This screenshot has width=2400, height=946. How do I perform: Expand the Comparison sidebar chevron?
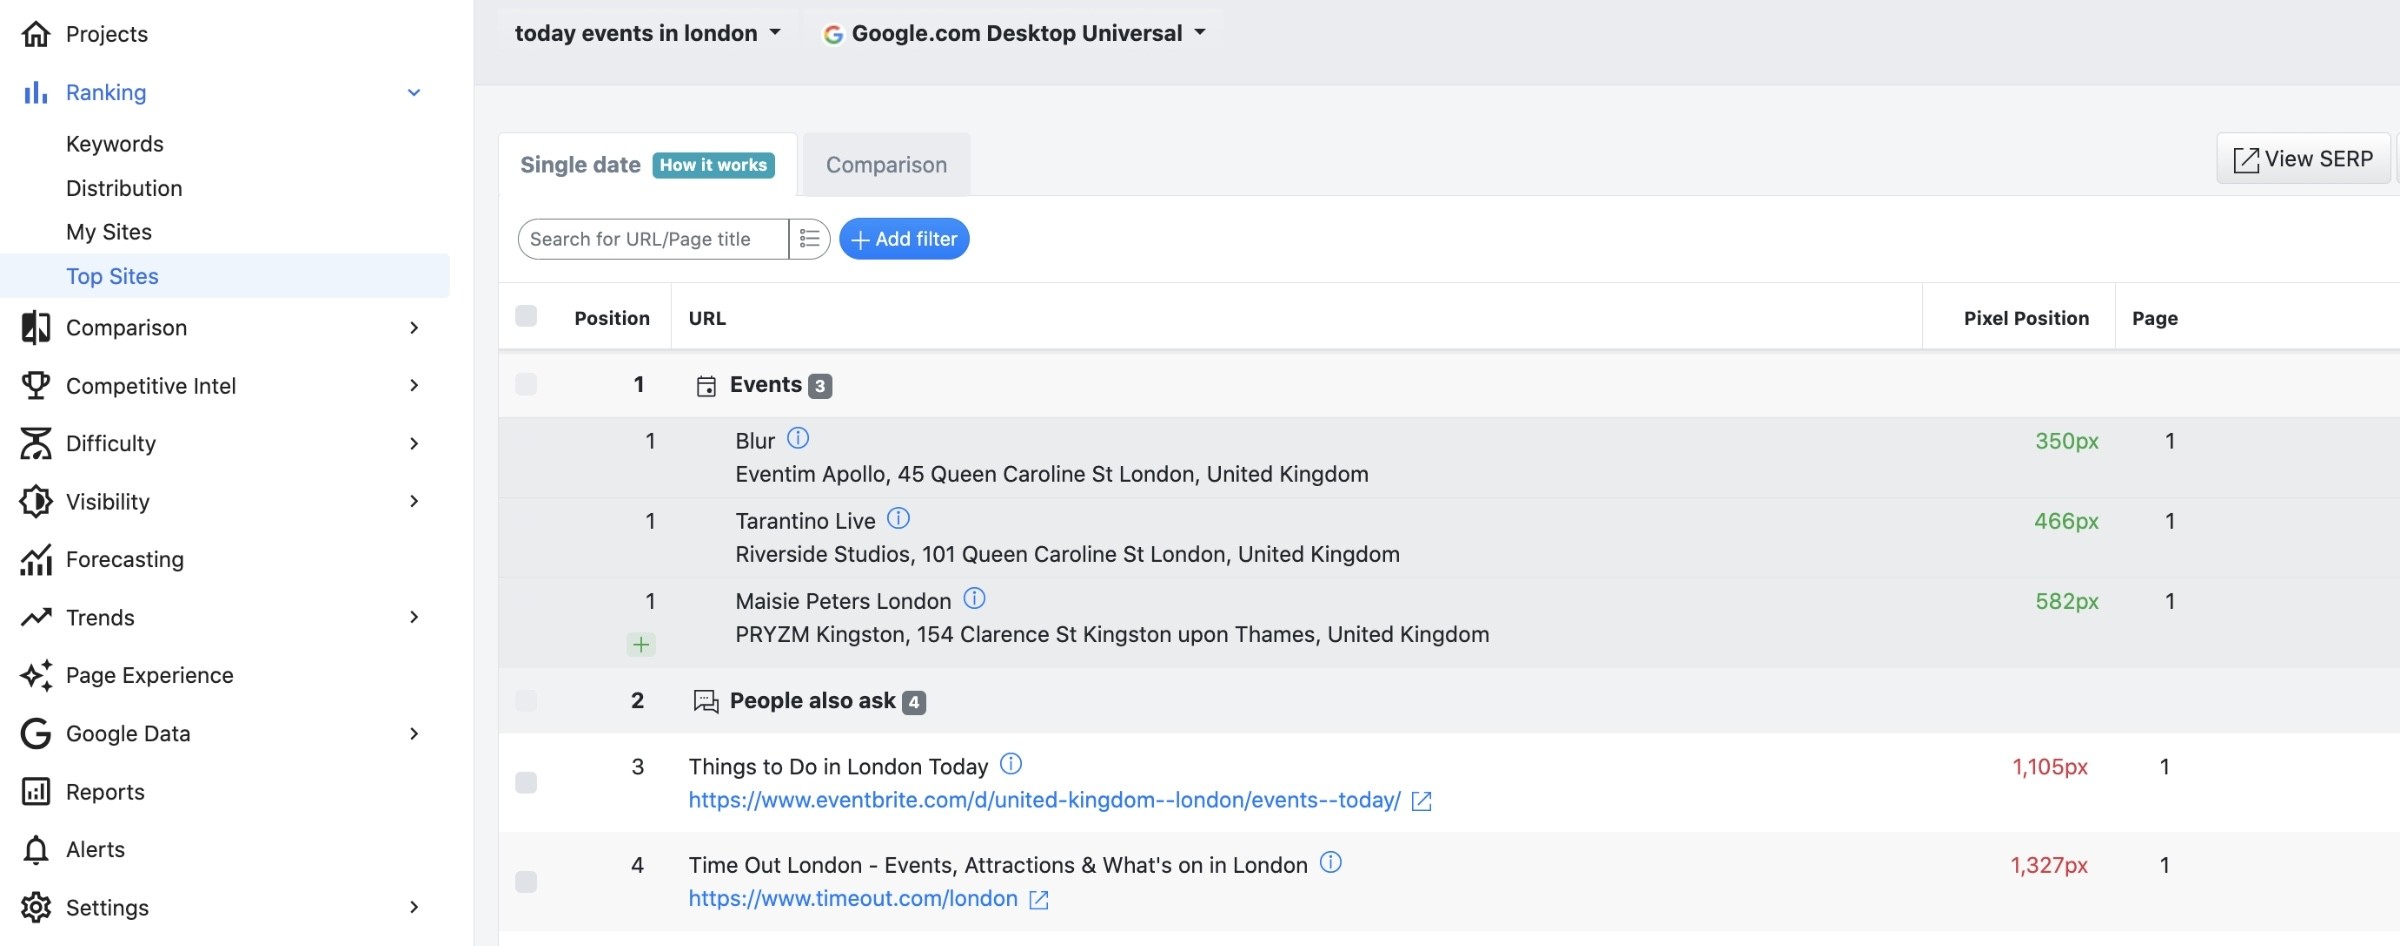(414, 328)
